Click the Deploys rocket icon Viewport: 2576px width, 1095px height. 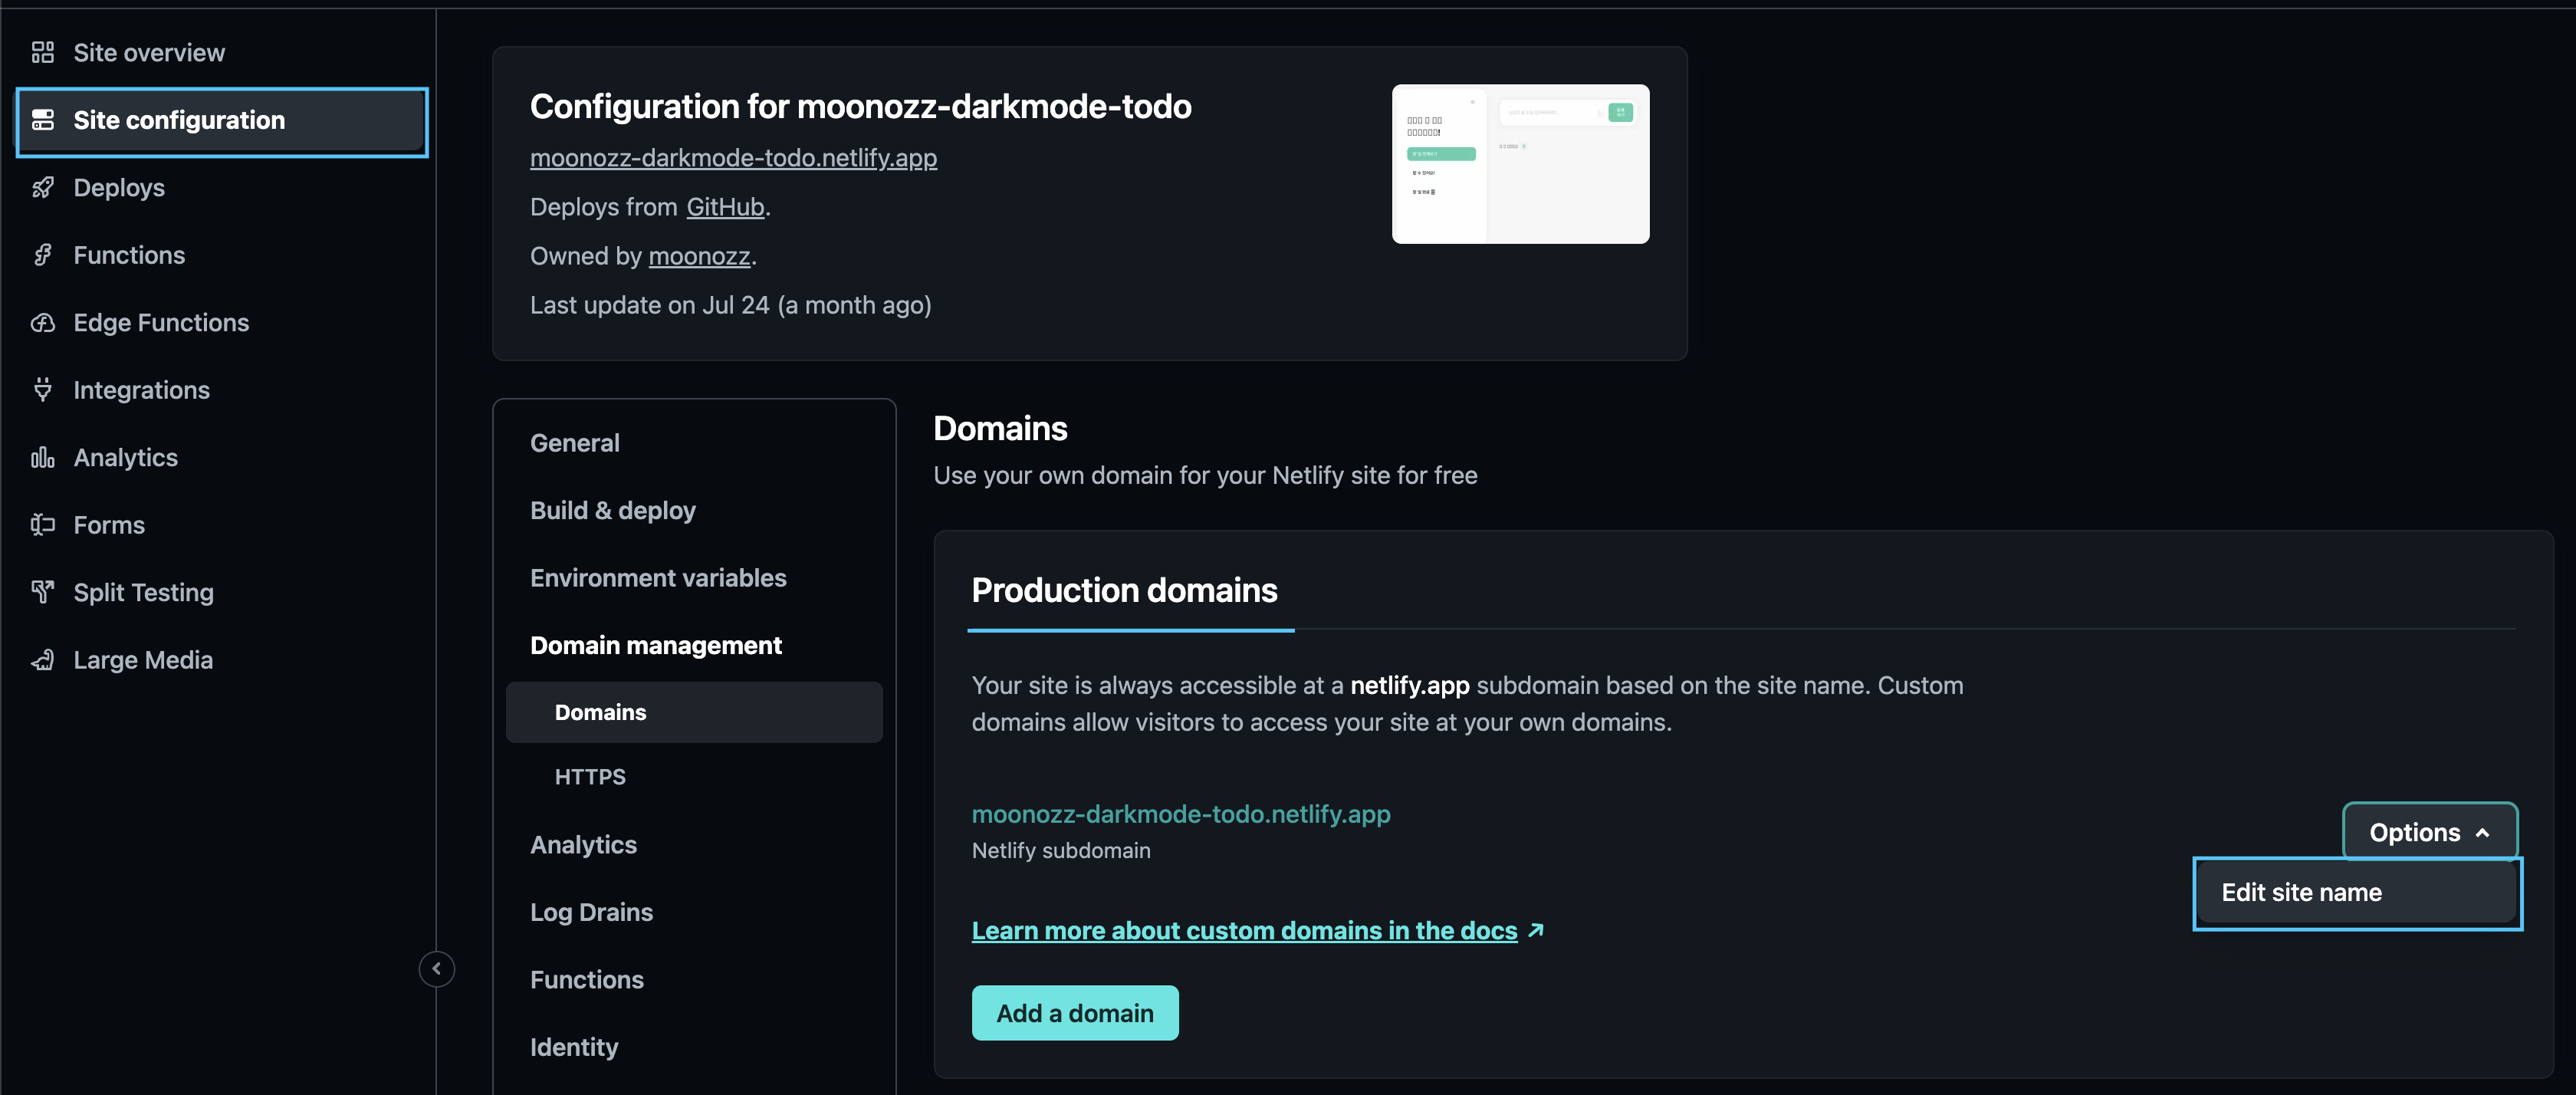click(x=42, y=187)
